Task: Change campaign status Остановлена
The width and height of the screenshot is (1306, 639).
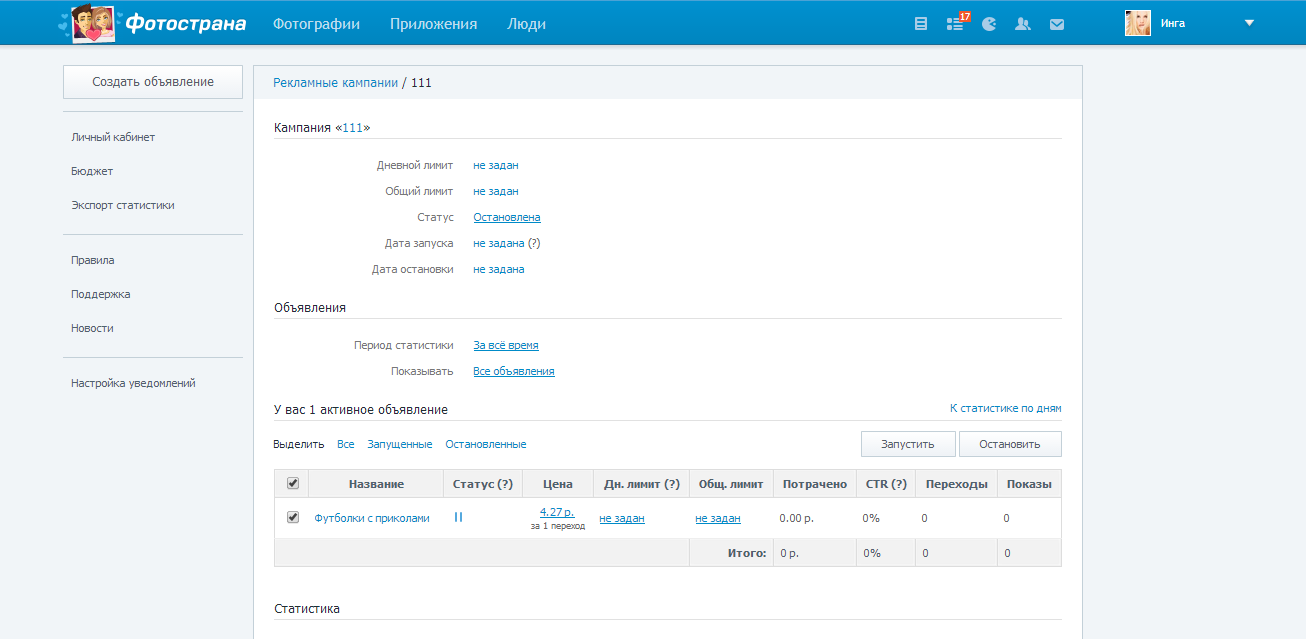Action: [x=506, y=217]
